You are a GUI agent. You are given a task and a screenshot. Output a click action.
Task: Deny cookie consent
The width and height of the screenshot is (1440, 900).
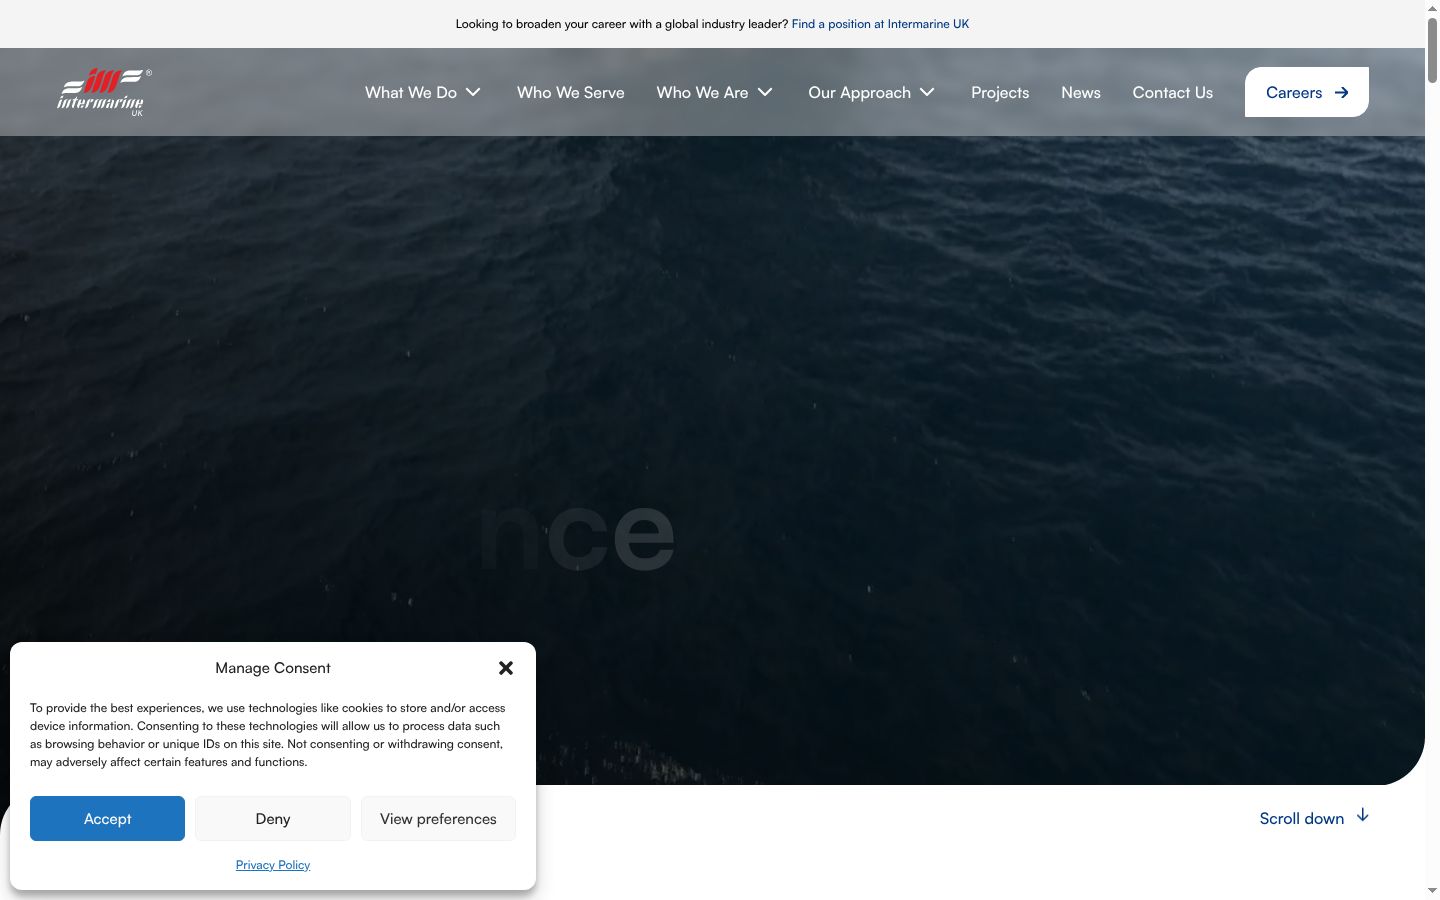(x=273, y=818)
